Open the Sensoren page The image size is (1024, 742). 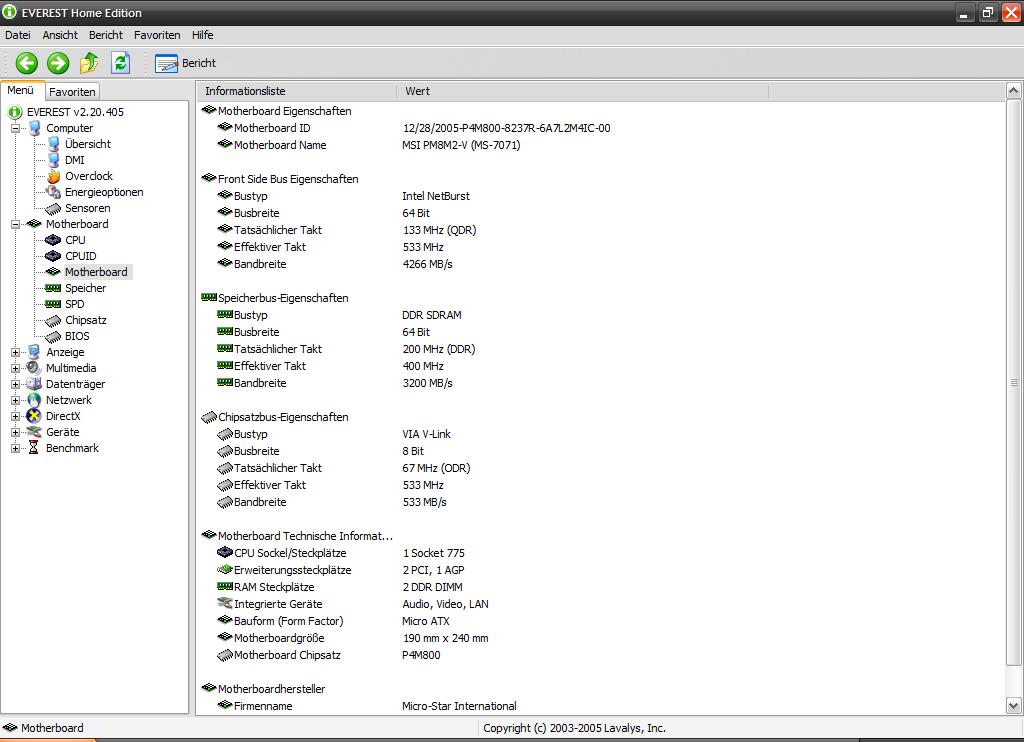pos(87,208)
